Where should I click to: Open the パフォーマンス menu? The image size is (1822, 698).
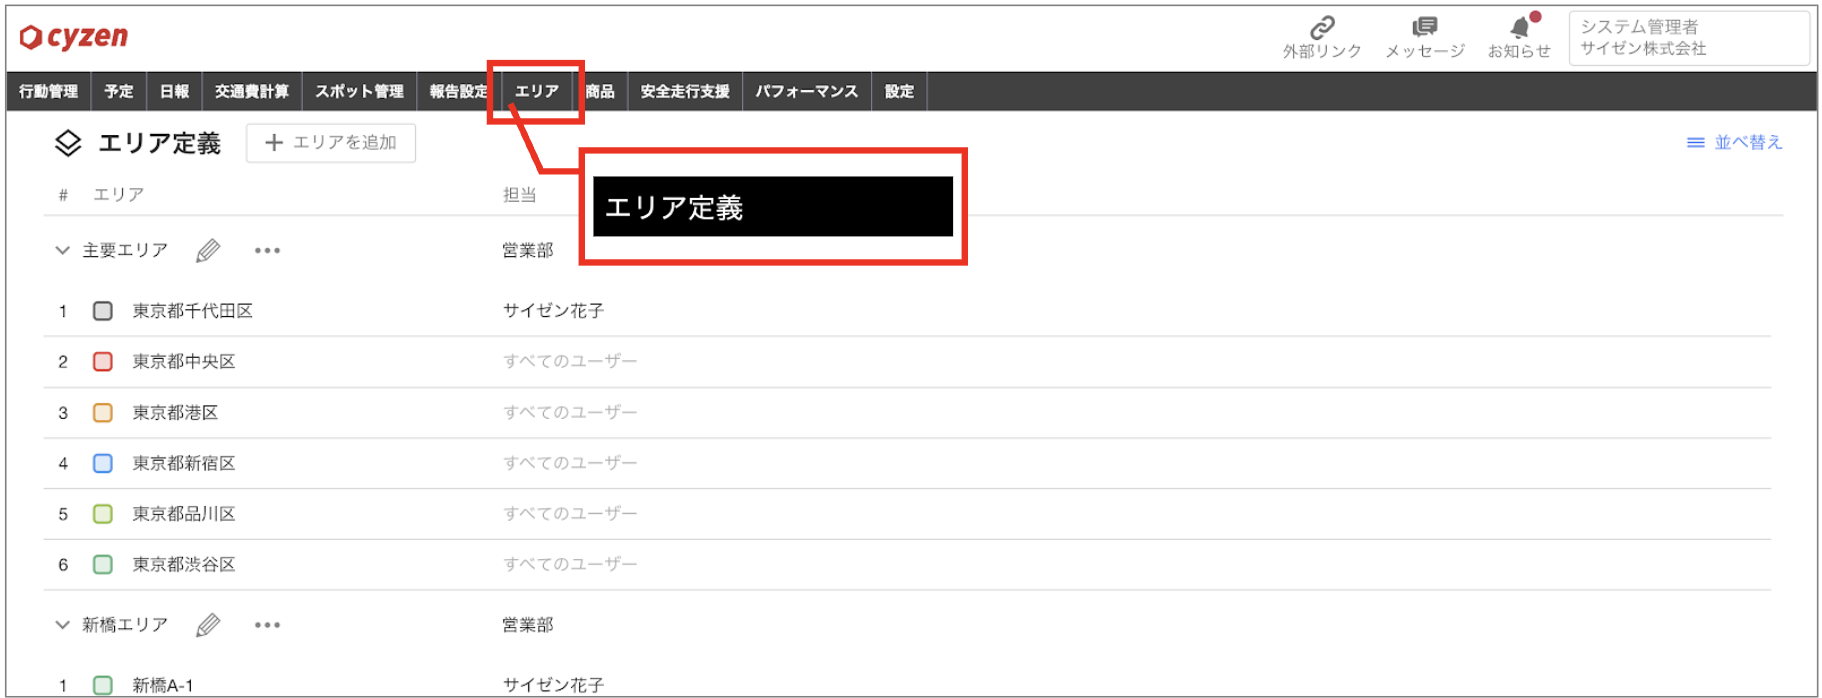click(806, 91)
